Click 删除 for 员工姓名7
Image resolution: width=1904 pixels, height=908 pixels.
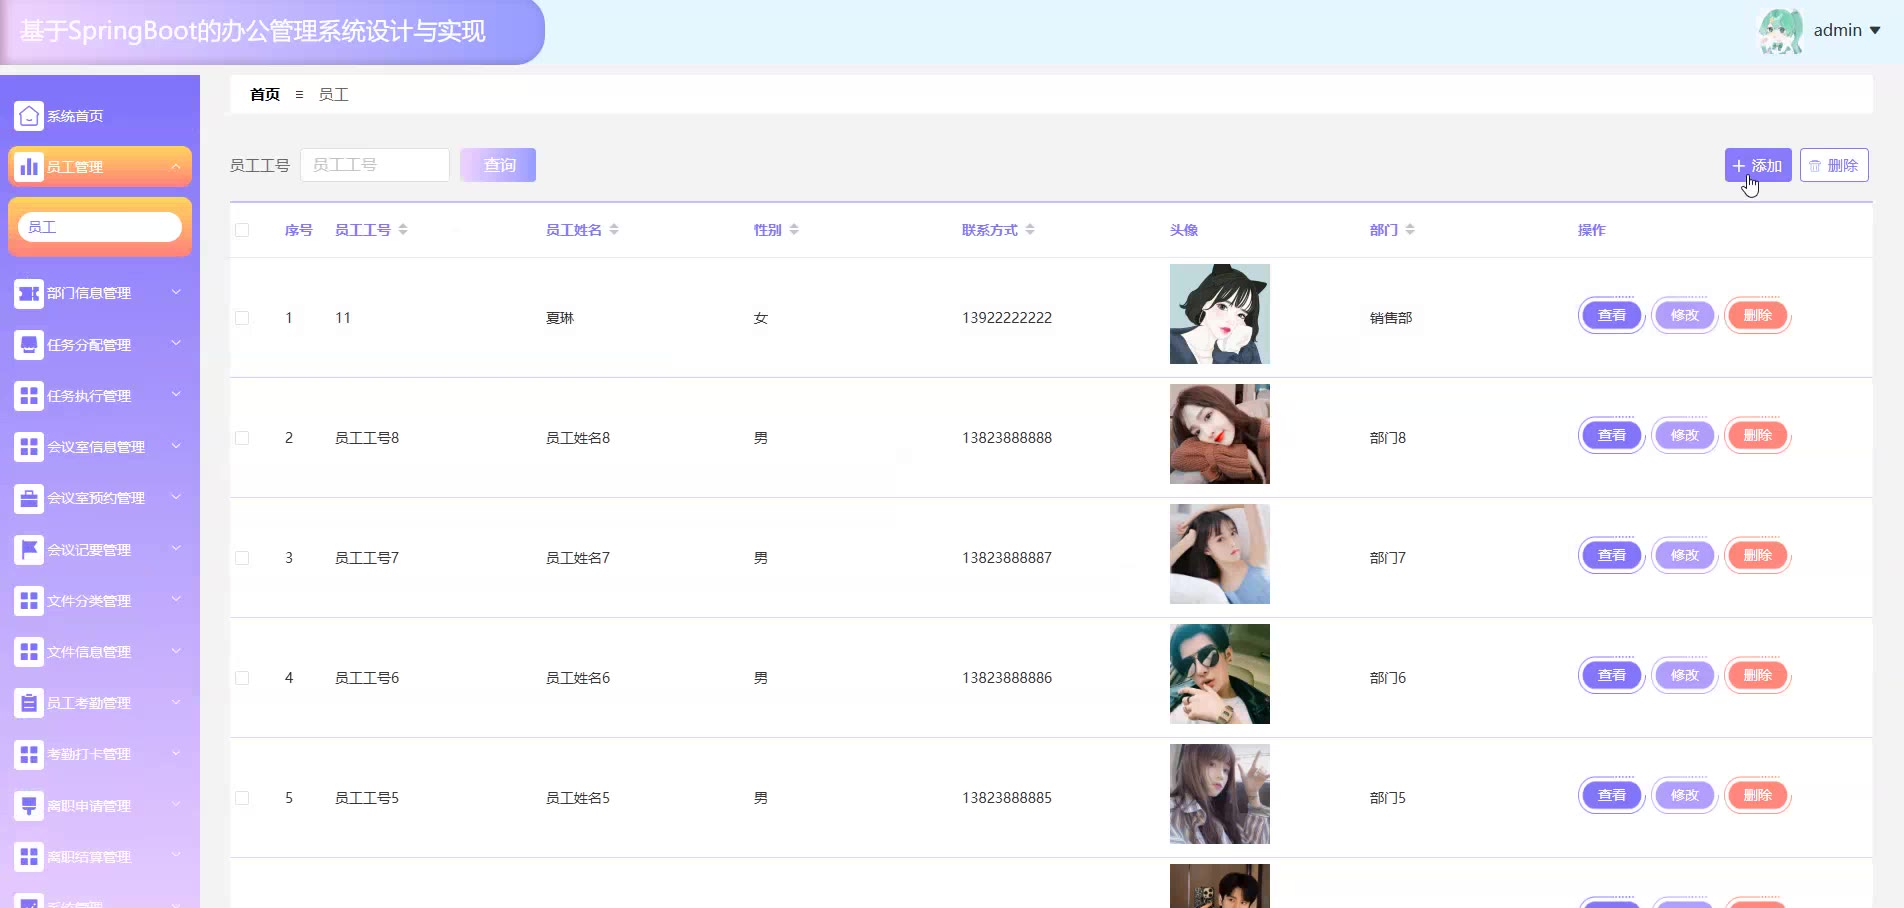1757,556
